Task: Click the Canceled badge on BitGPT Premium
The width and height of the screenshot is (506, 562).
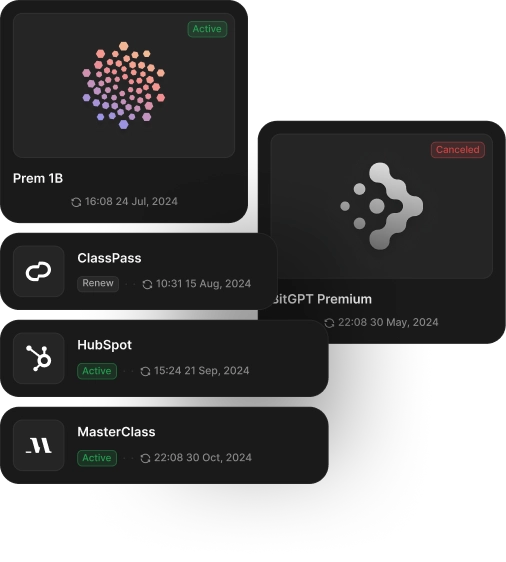Action: pyautogui.click(x=458, y=150)
